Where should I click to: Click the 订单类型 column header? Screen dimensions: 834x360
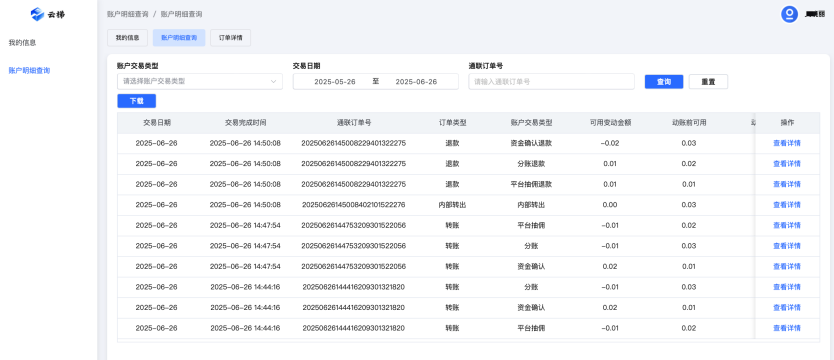click(x=452, y=122)
